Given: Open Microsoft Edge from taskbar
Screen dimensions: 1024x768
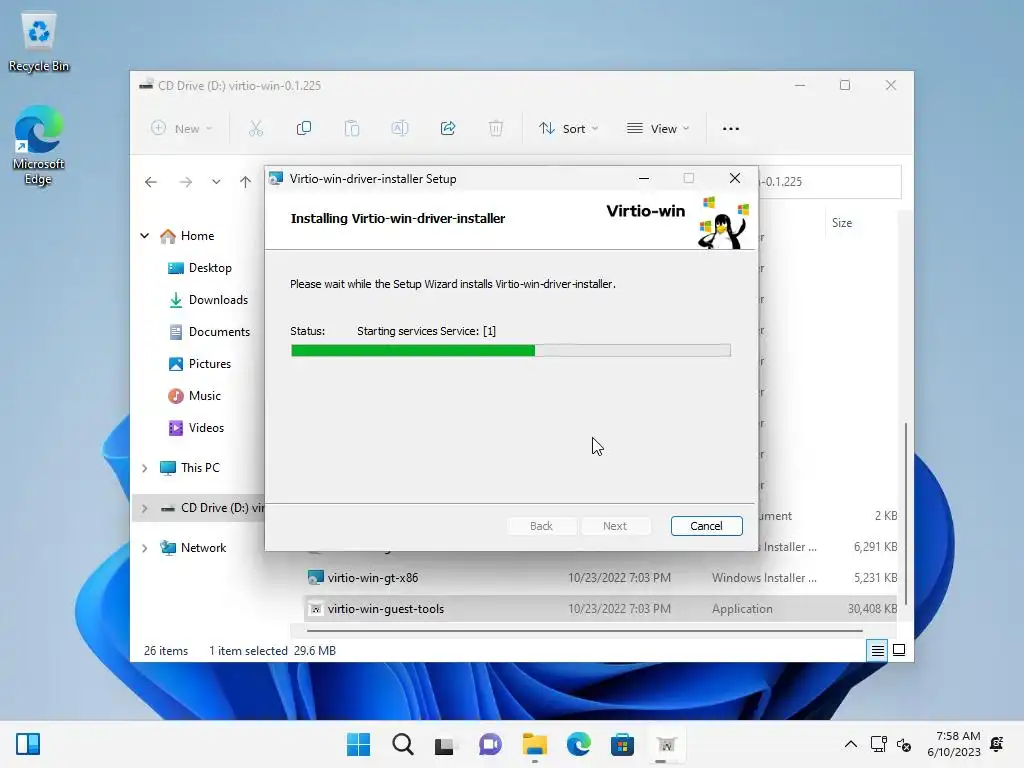Looking at the screenshot, I should [578, 744].
